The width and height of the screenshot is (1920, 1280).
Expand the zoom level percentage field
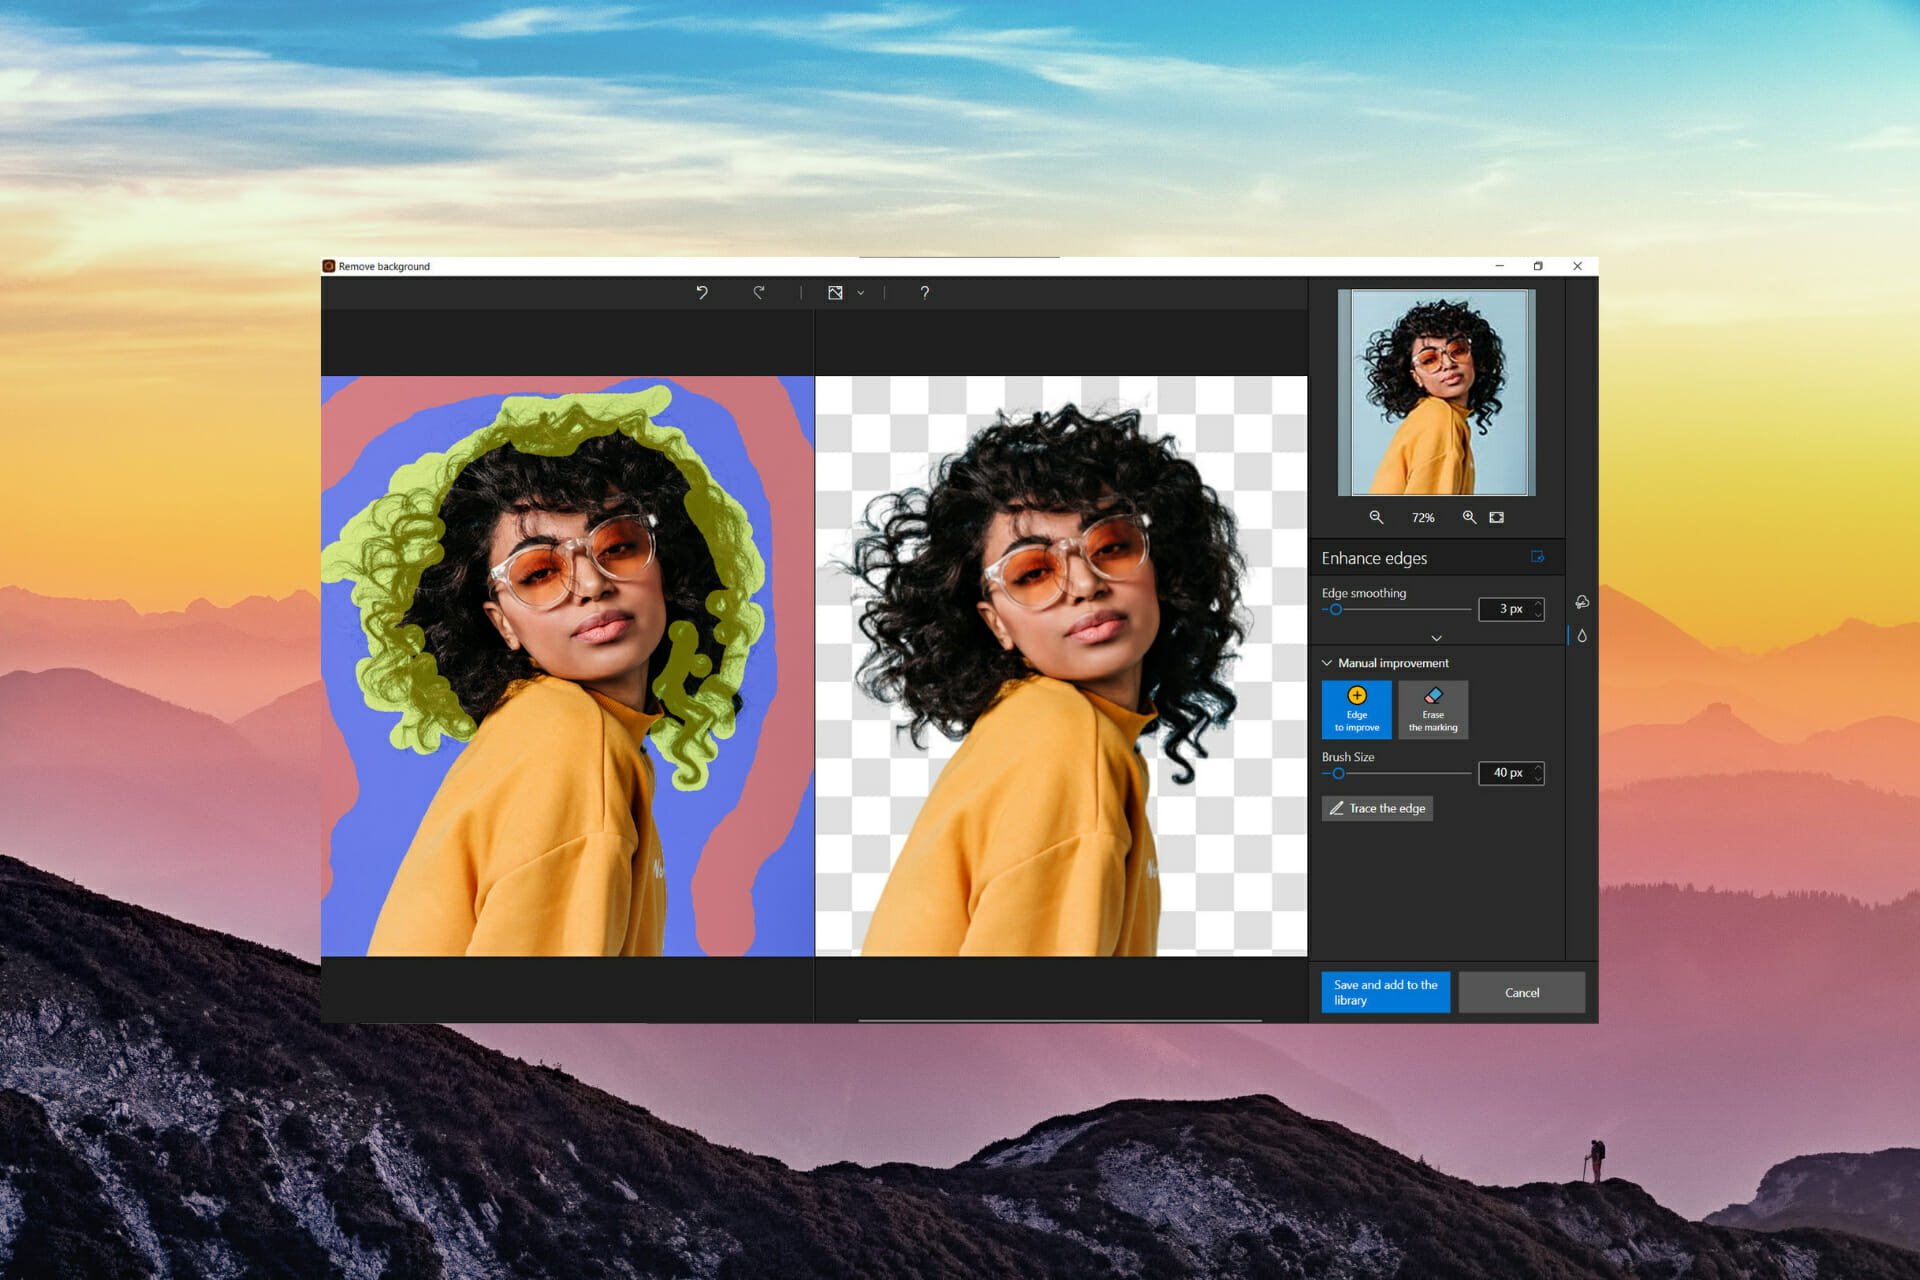tap(1424, 517)
